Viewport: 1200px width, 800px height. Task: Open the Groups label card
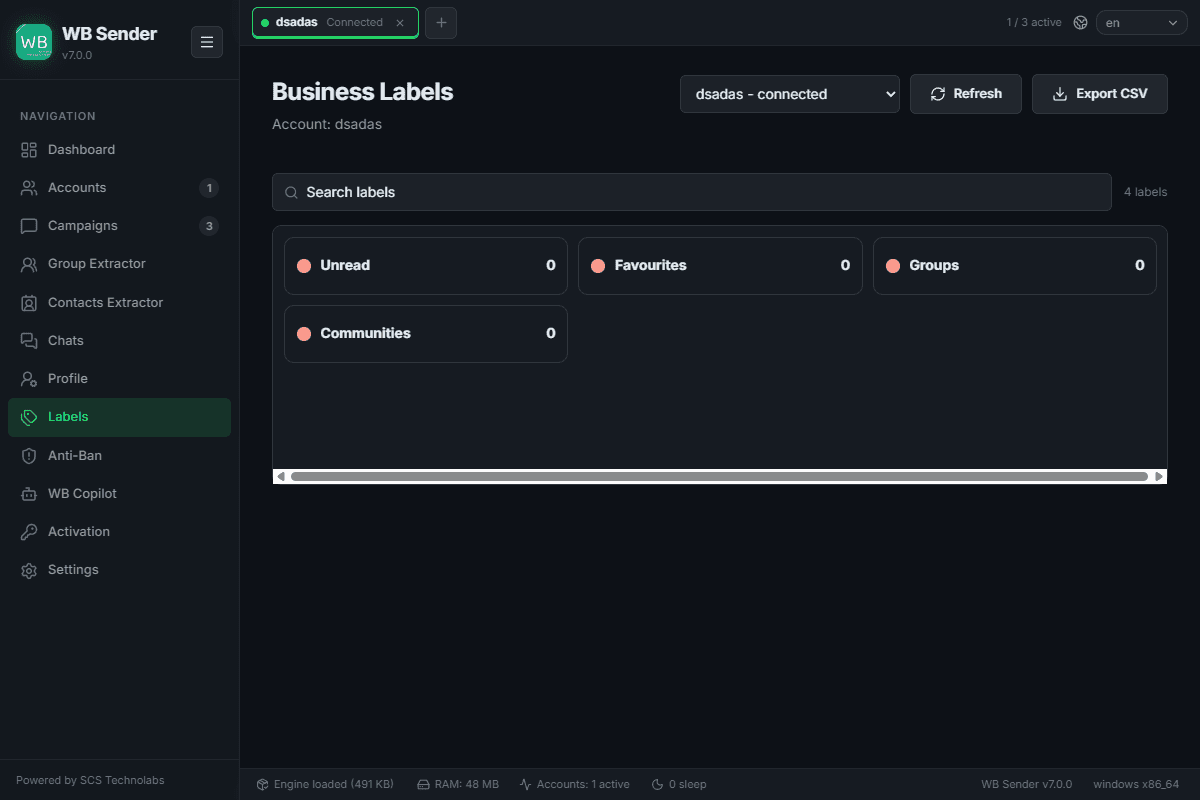click(x=1015, y=266)
